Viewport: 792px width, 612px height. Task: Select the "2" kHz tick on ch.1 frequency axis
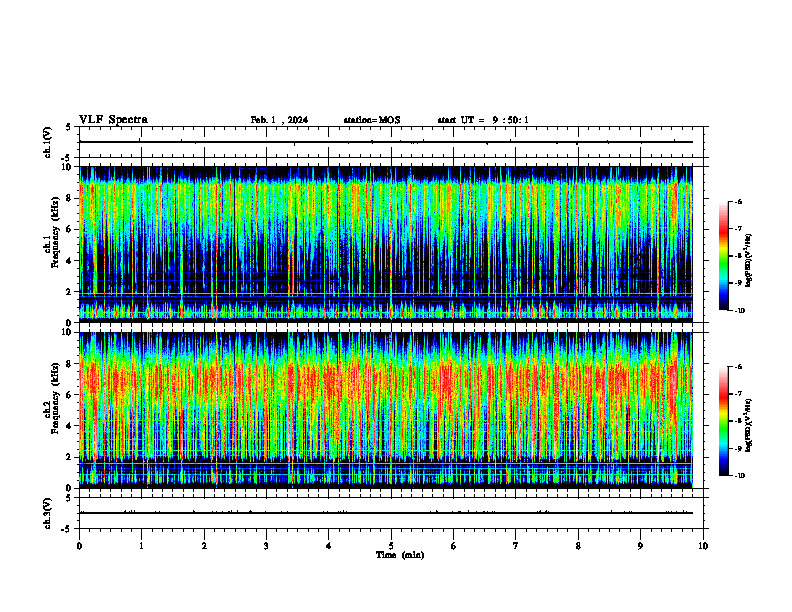71,291
